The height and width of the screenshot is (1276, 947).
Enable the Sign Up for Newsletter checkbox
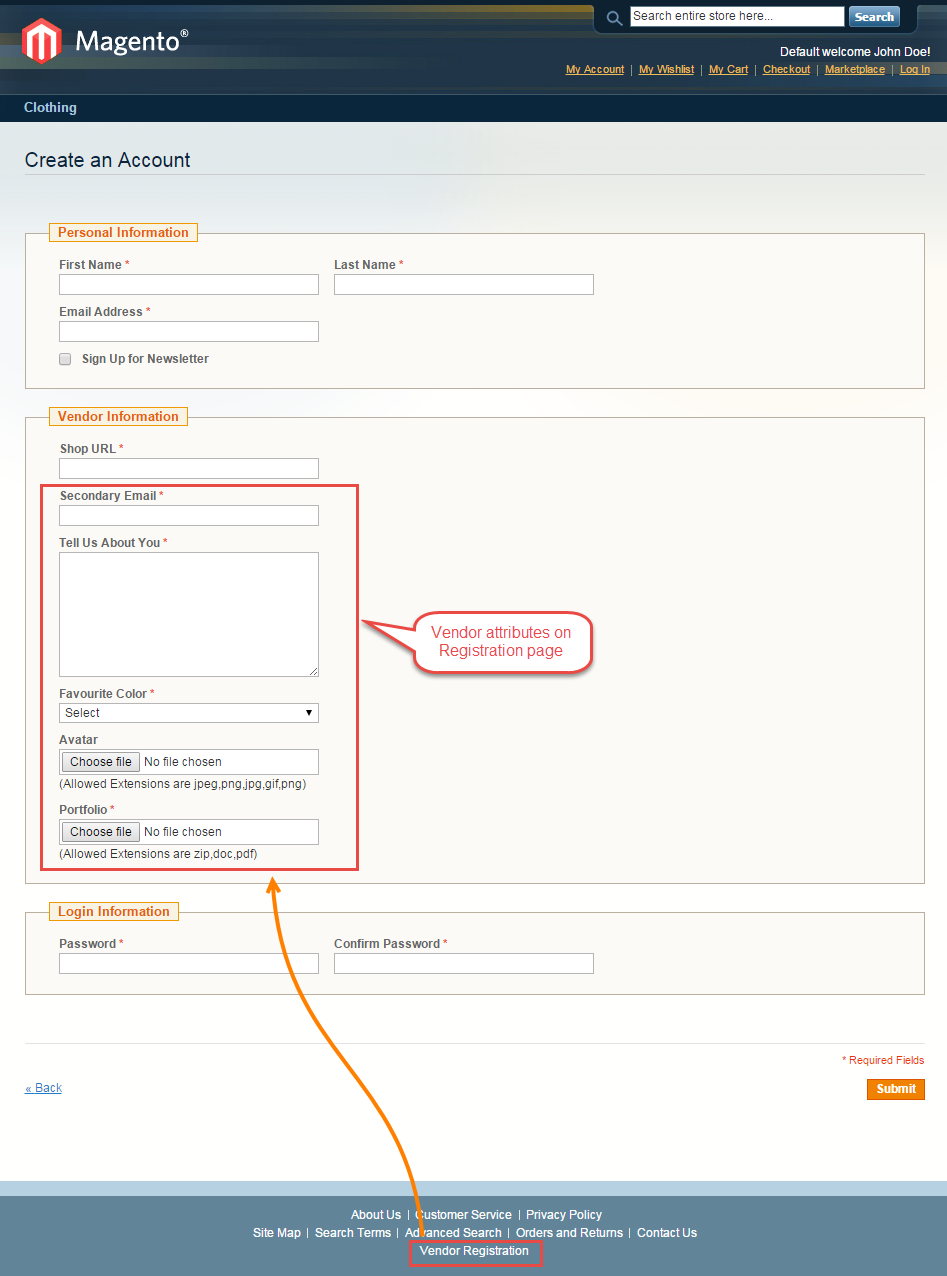[x=64, y=358]
